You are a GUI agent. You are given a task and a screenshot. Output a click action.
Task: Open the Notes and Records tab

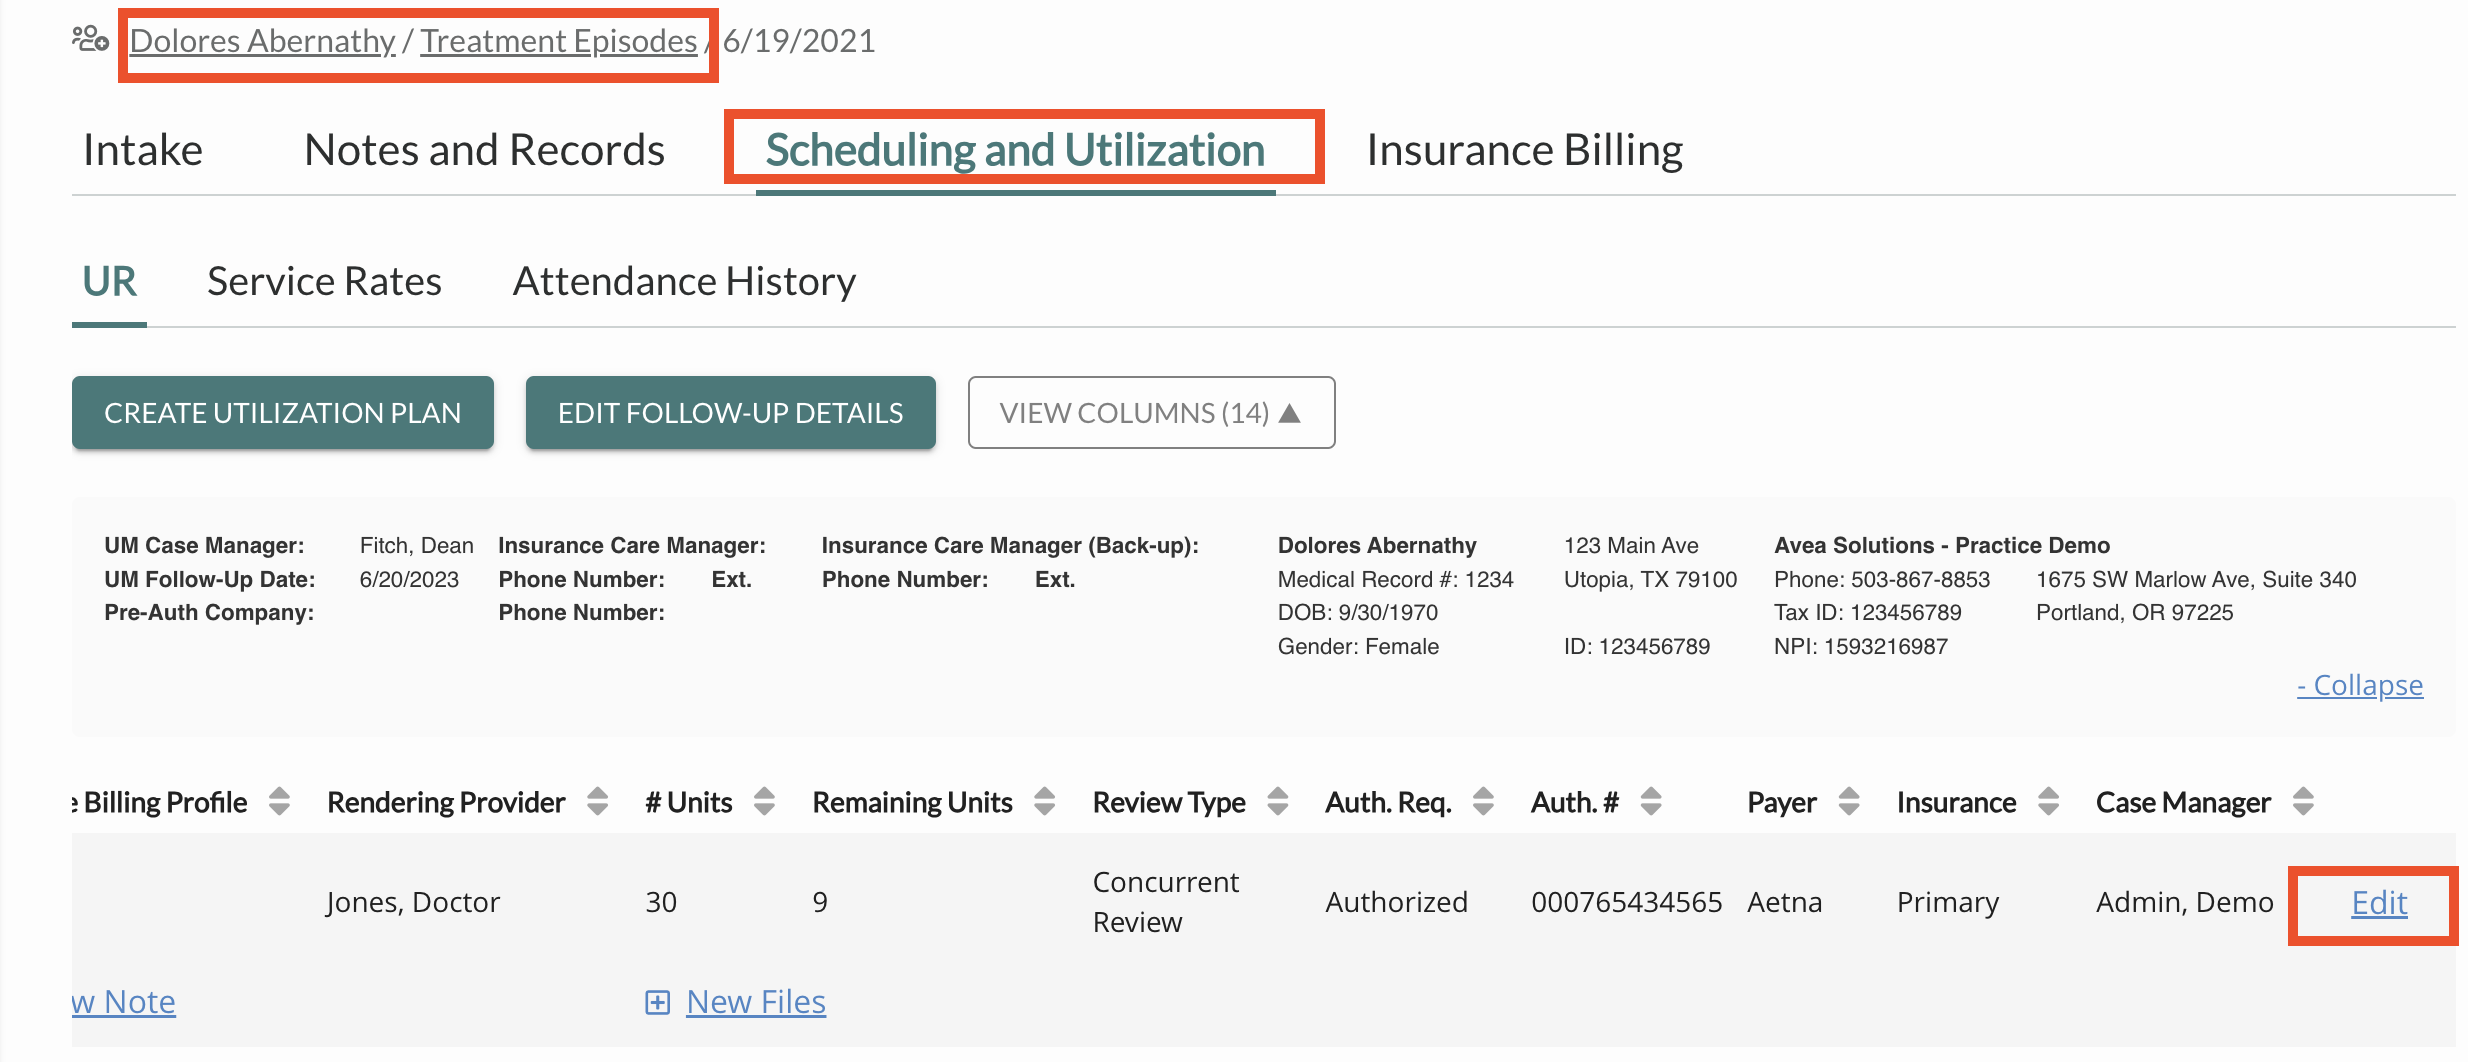[484, 149]
